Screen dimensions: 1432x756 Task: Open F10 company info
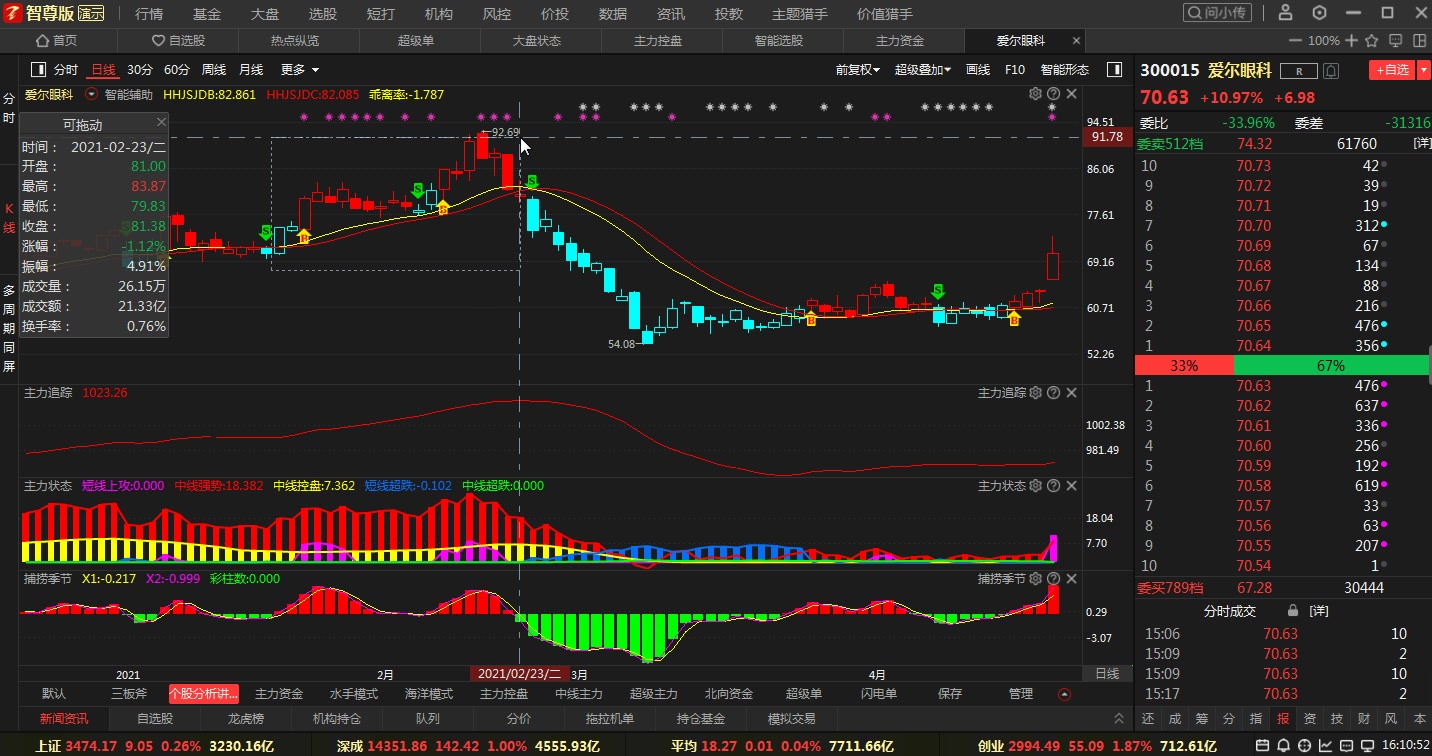pyautogui.click(x=1015, y=70)
